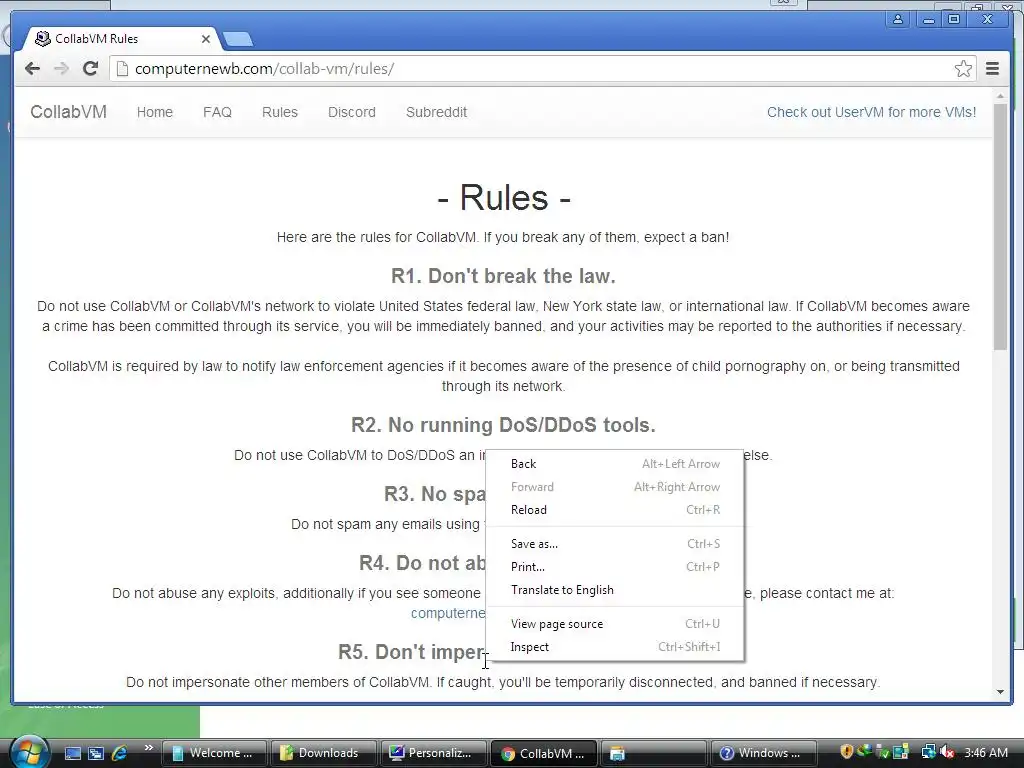Switch to the Welcome taskbar window
1024x768 pixels.
pyautogui.click(x=214, y=753)
